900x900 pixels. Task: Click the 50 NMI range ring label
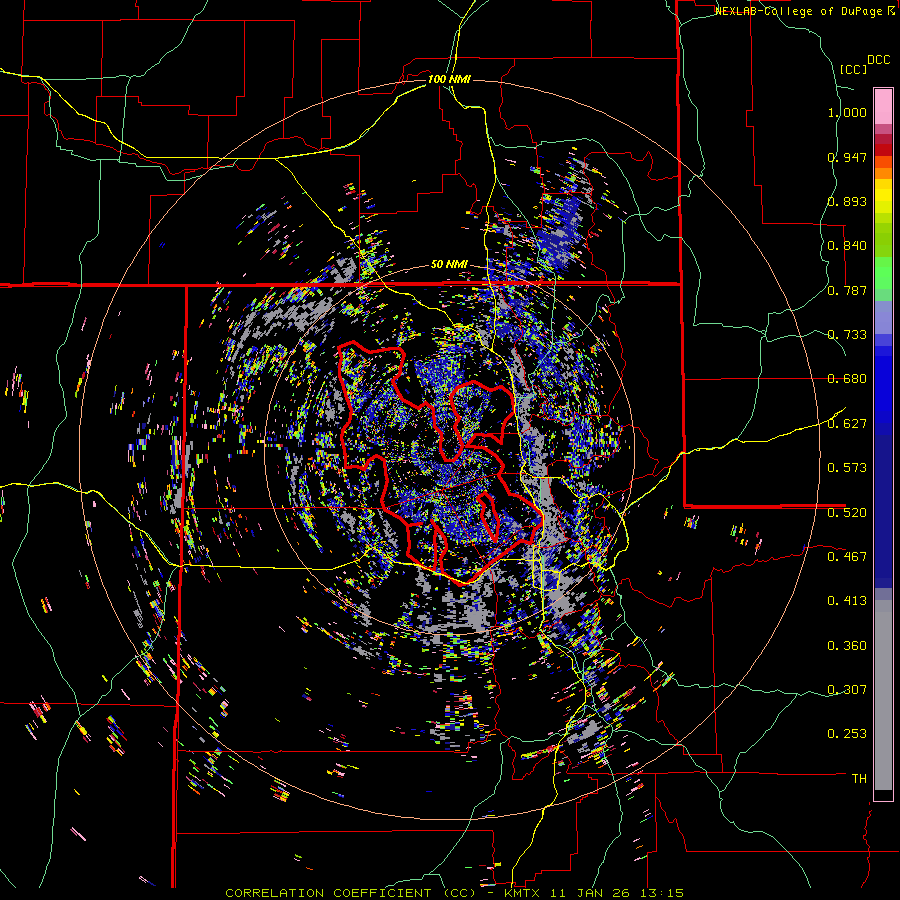pos(449,265)
